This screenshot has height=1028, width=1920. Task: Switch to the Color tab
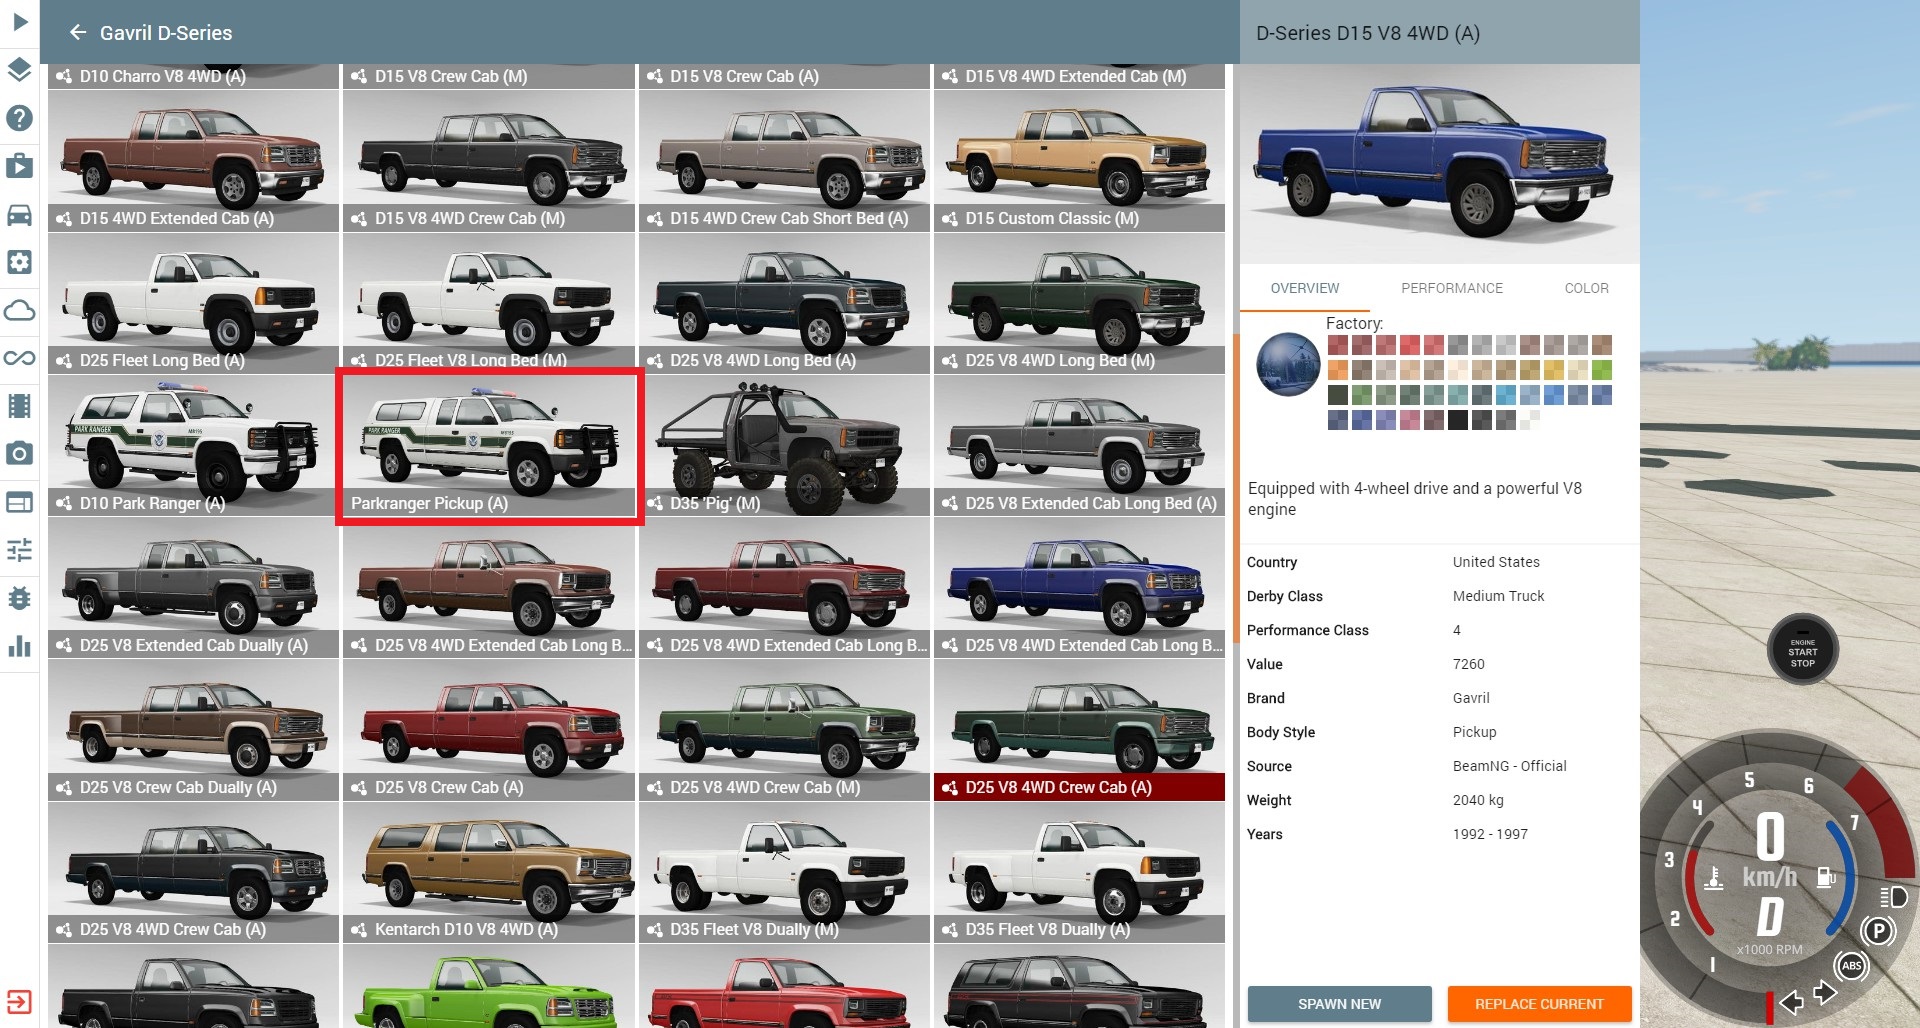tap(1586, 288)
